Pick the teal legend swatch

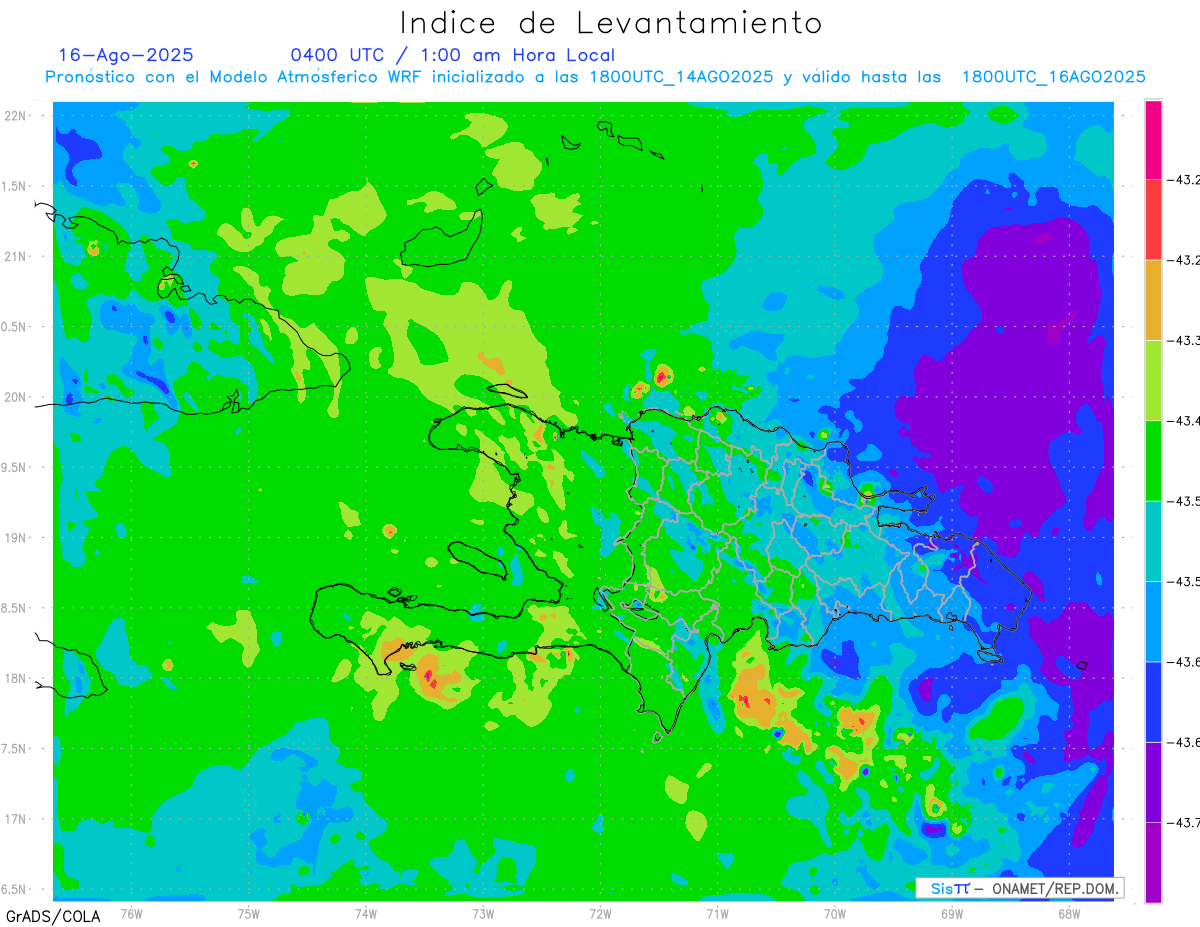[1153, 541]
